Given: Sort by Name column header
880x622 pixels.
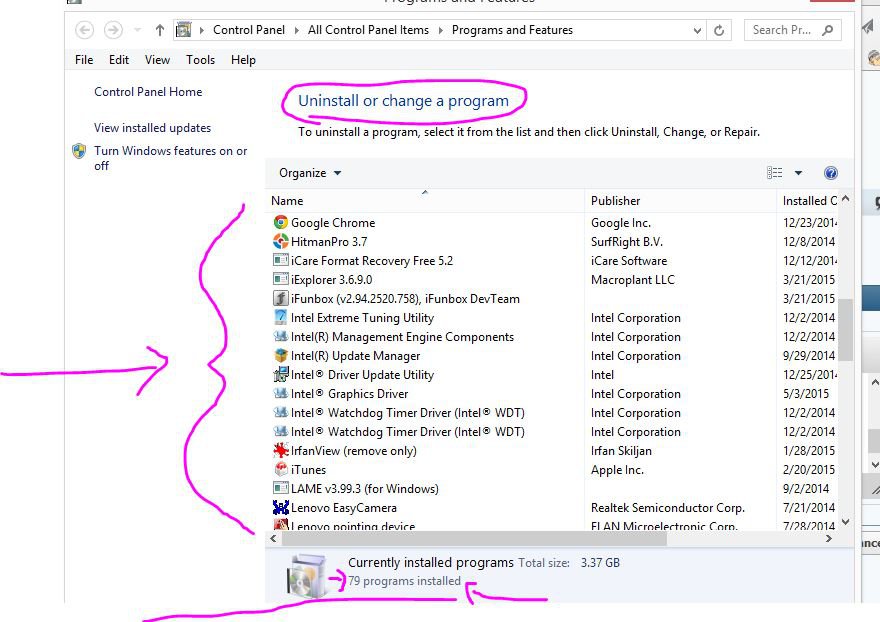Looking at the screenshot, I should pyautogui.click(x=425, y=200).
